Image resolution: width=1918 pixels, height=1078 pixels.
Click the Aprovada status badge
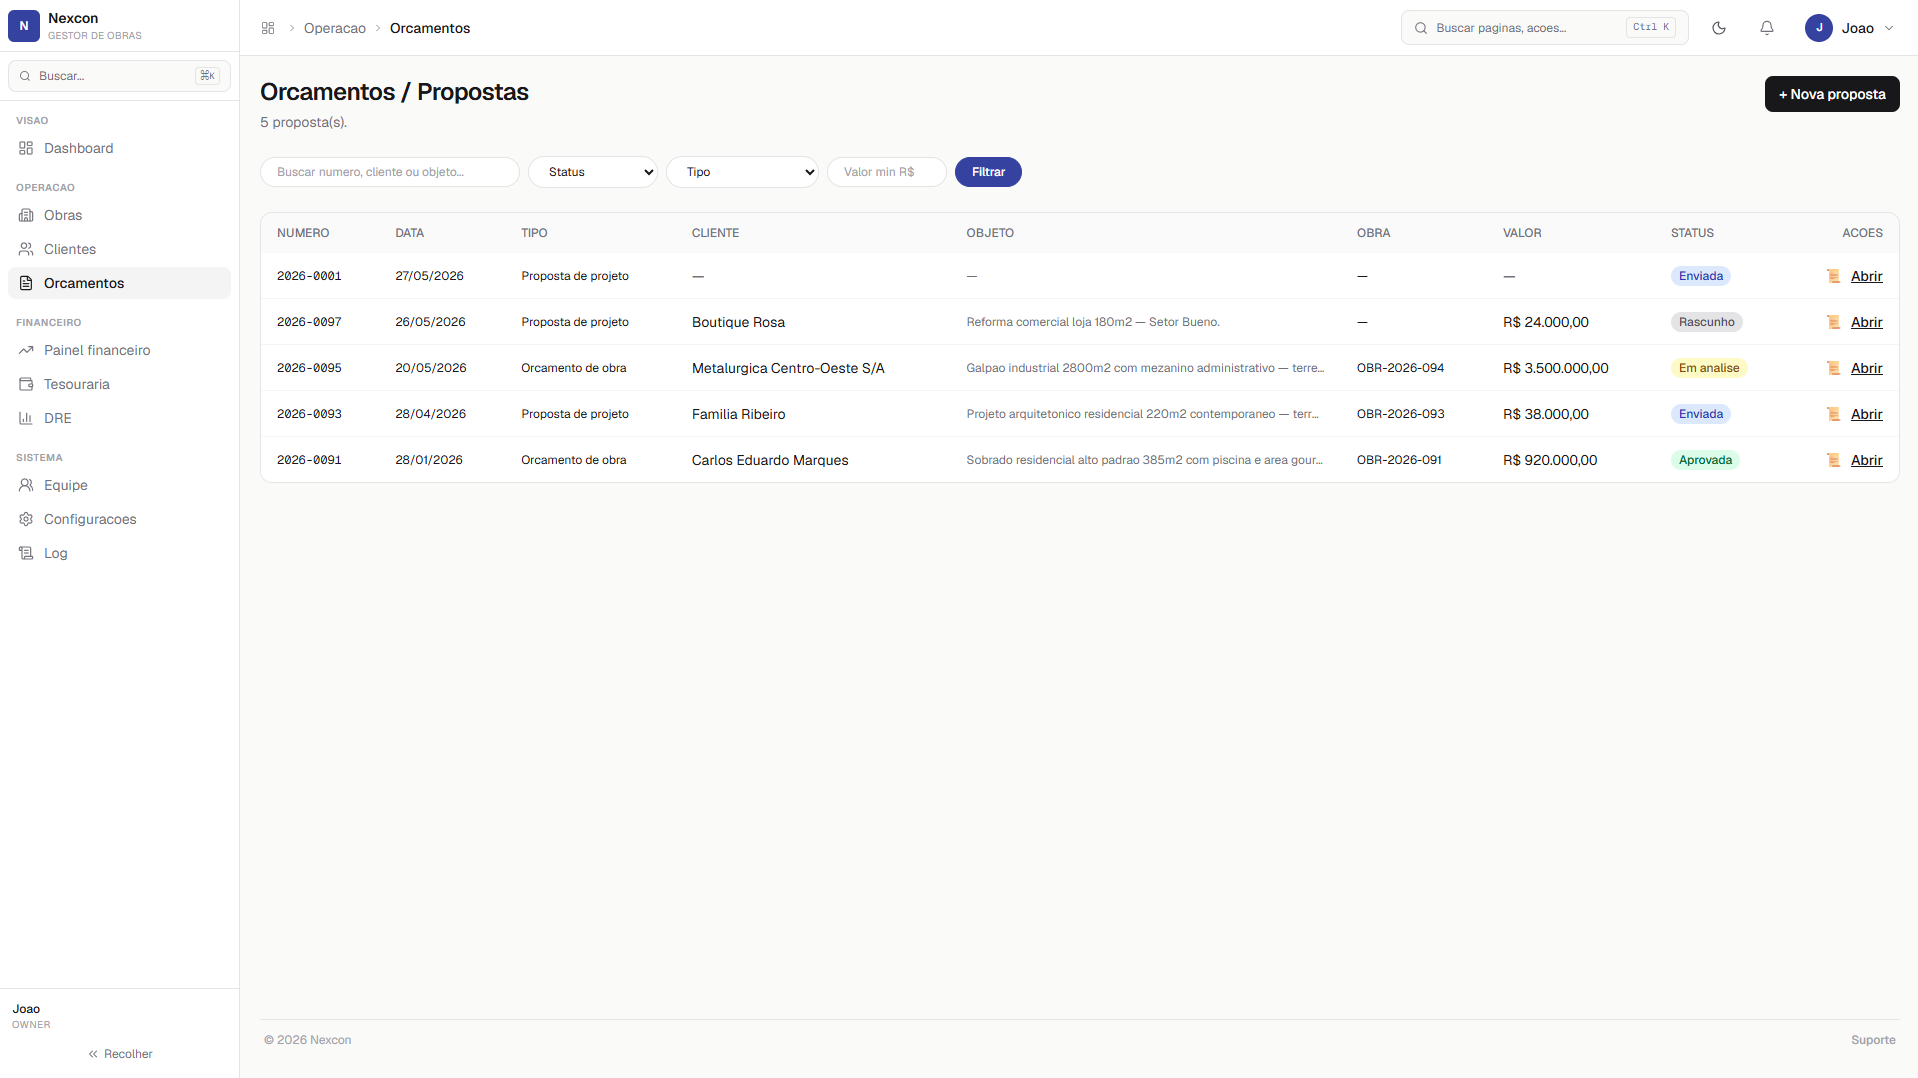click(x=1705, y=460)
